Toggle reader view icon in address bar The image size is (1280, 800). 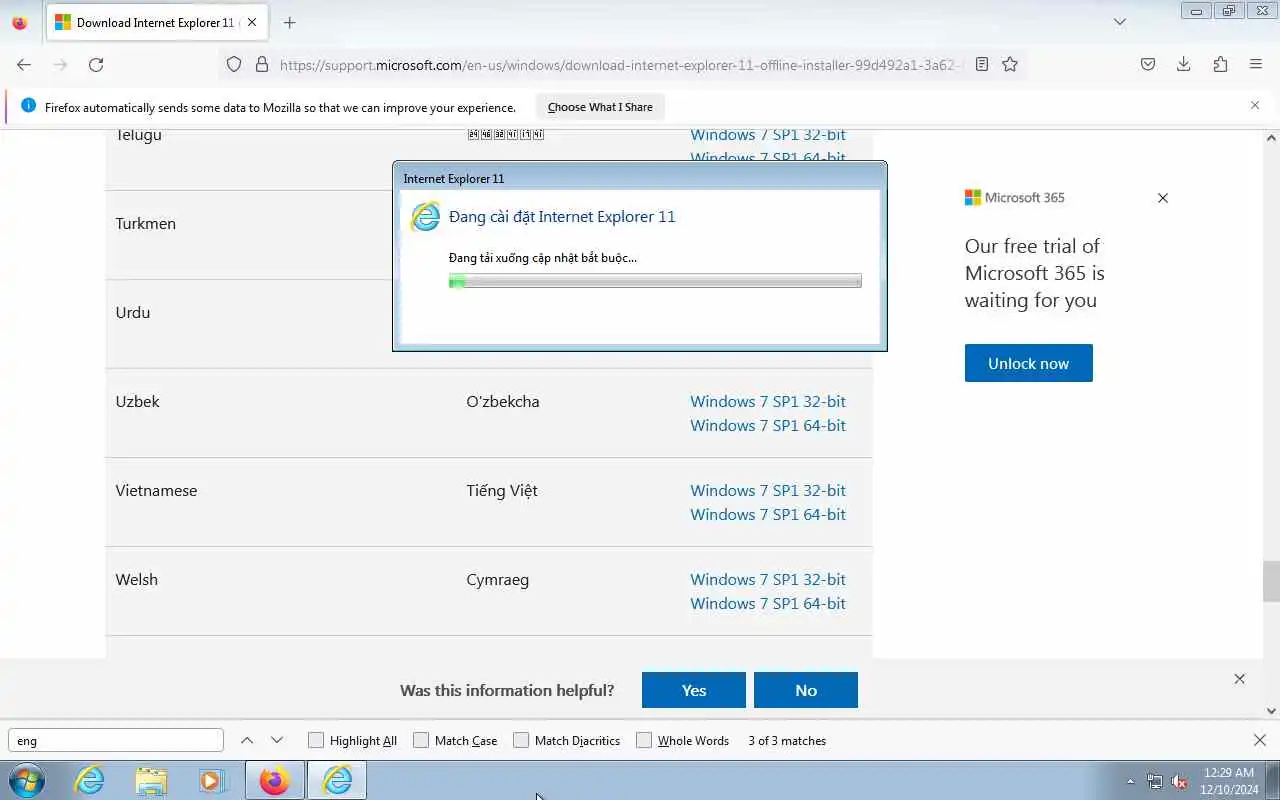pyautogui.click(x=982, y=64)
